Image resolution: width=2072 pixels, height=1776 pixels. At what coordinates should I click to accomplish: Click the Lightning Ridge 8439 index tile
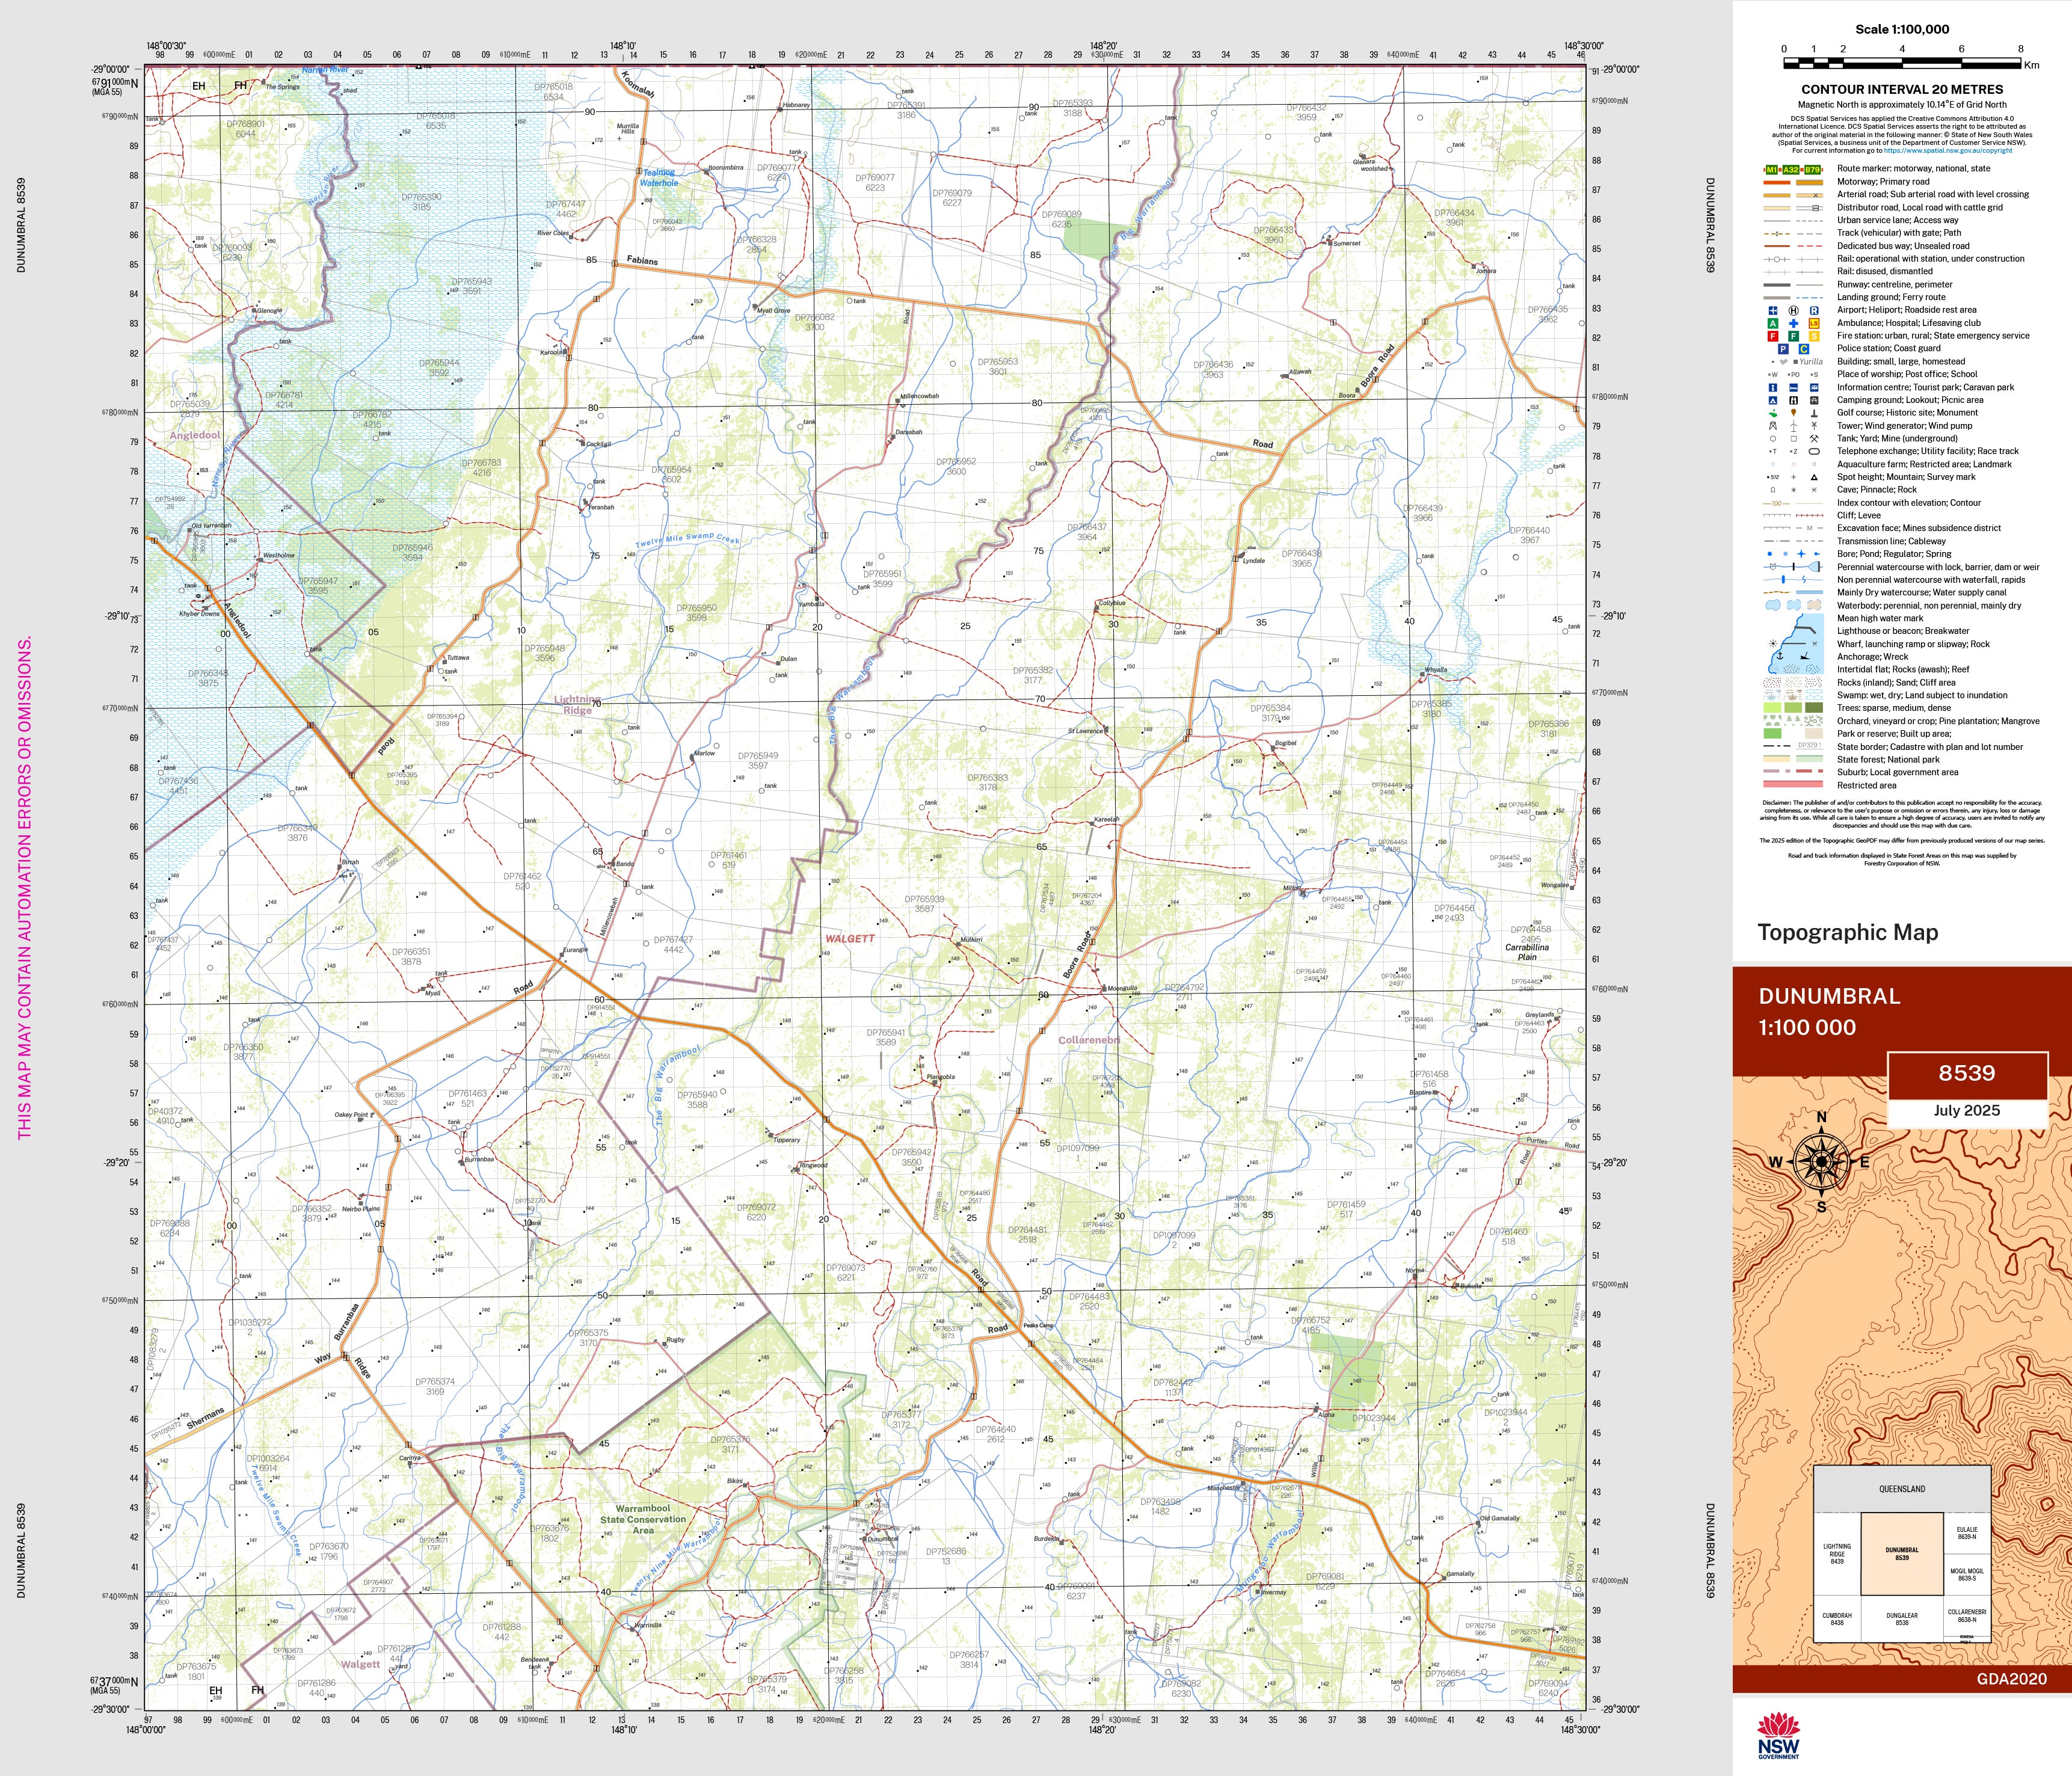[1836, 1553]
